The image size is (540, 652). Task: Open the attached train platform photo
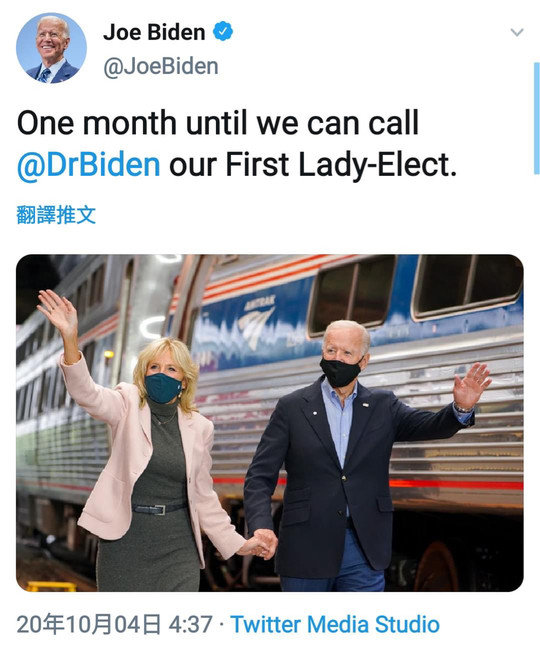(270, 422)
